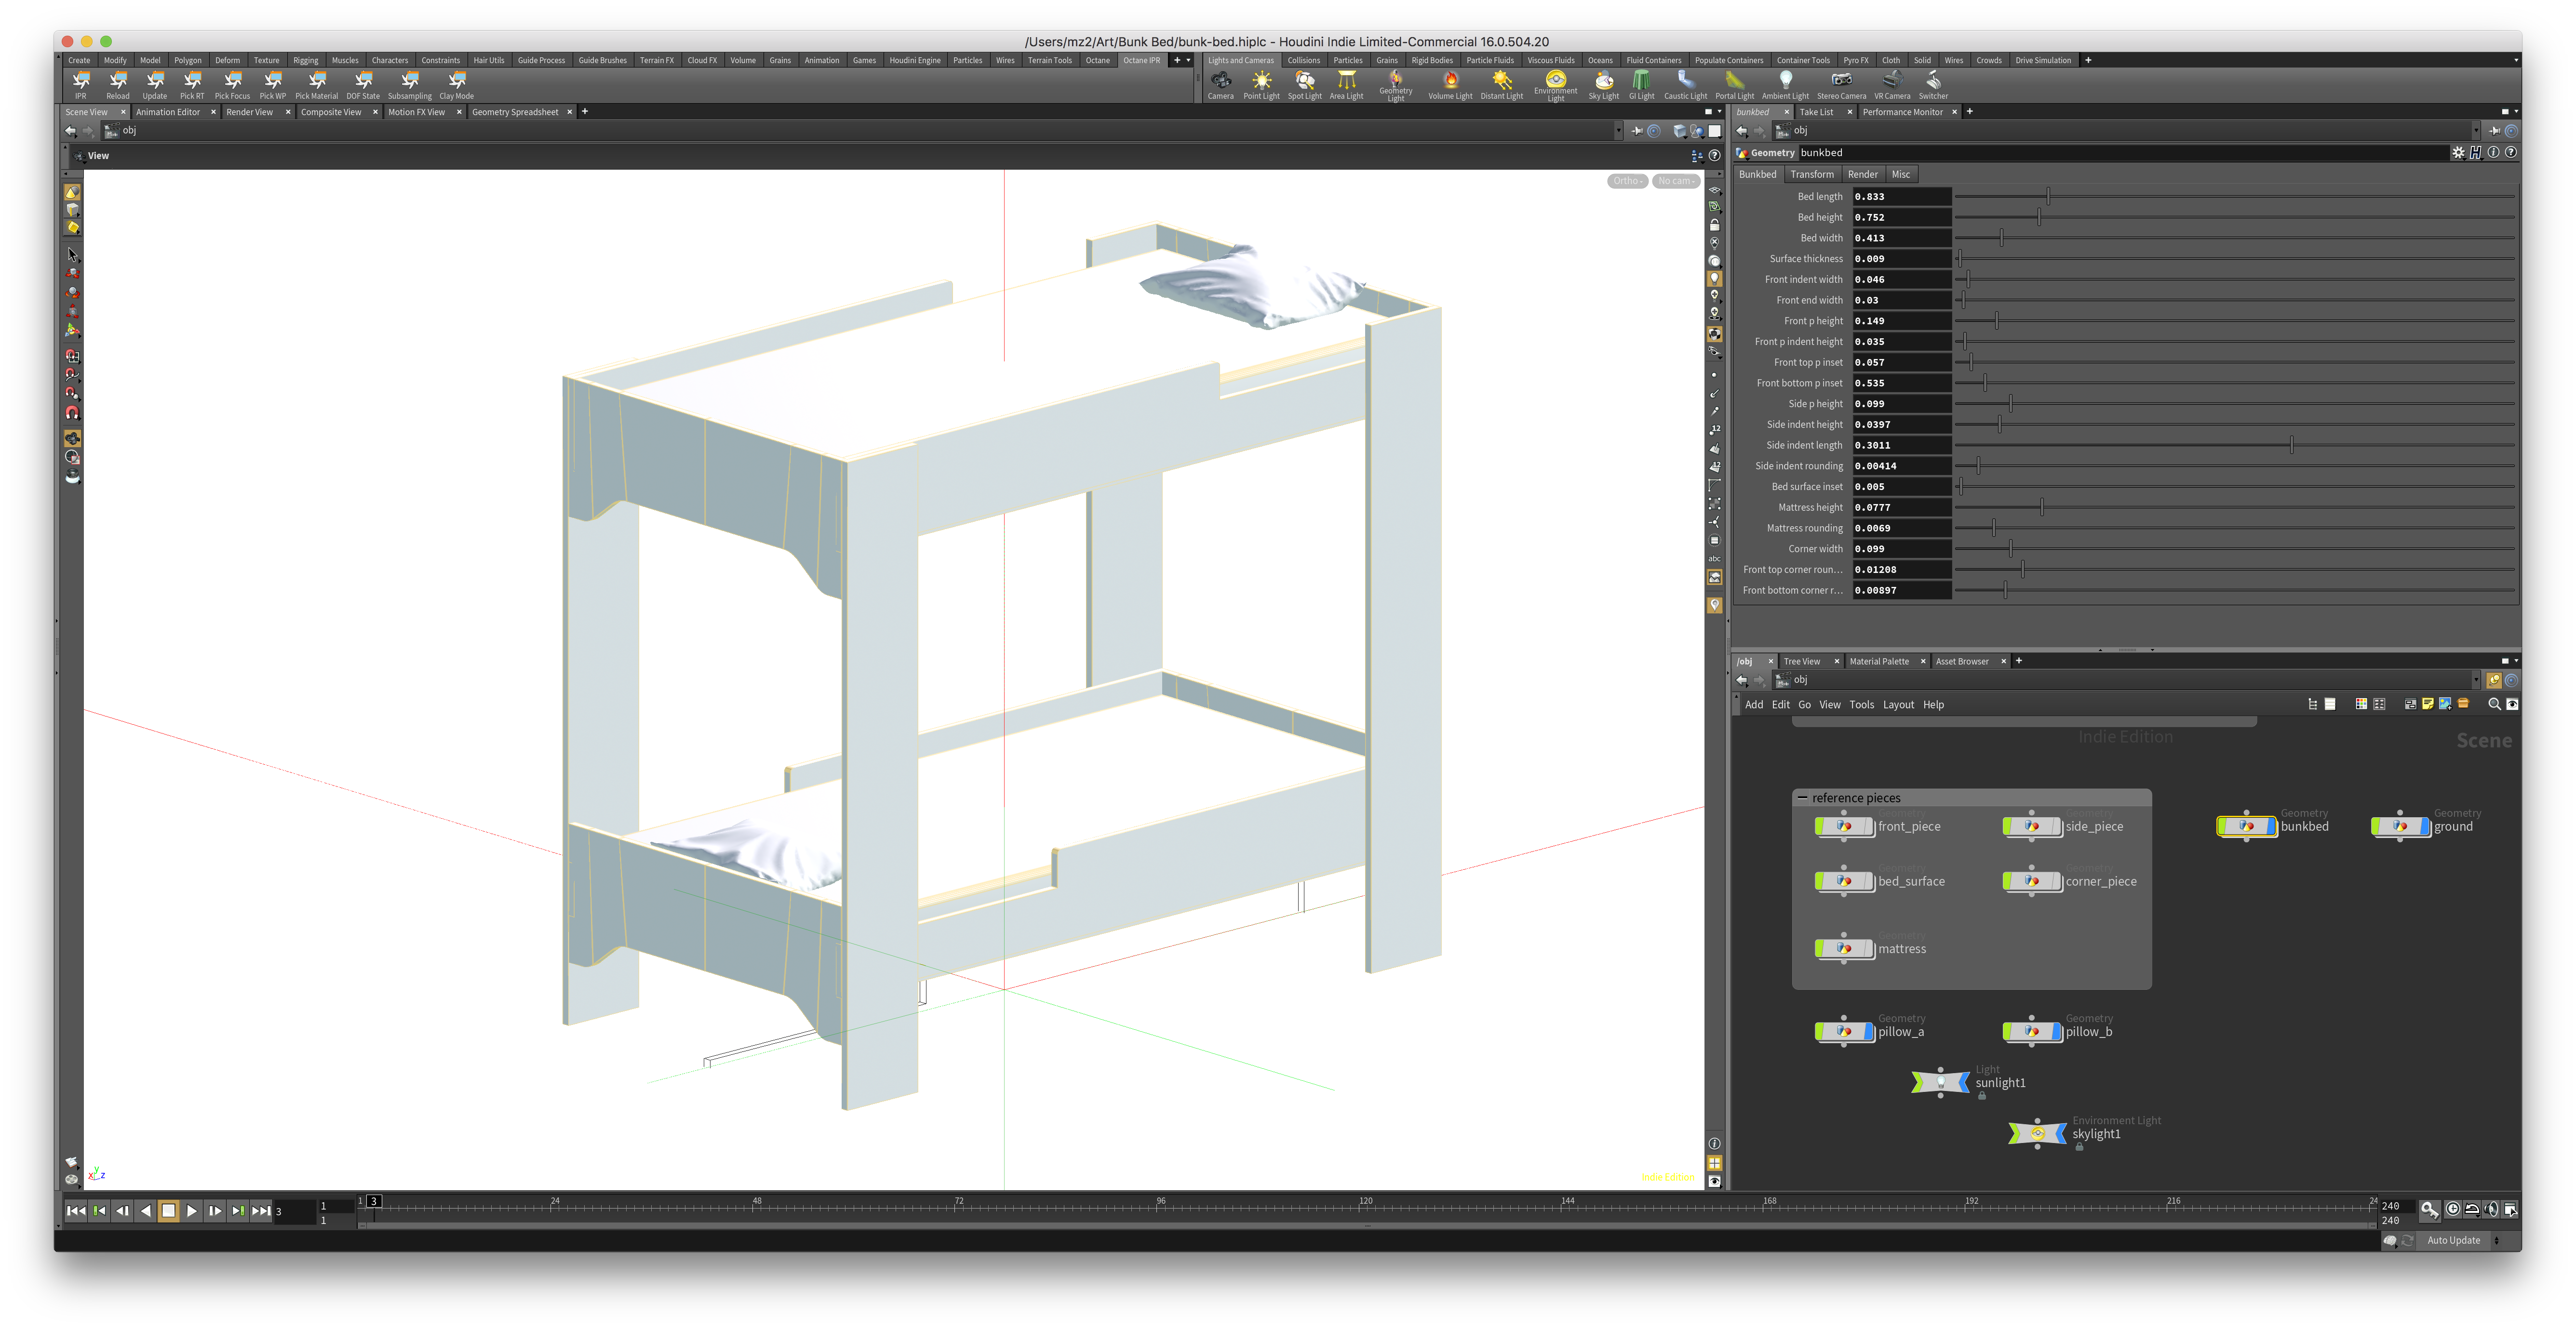Image resolution: width=2576 pixels, height=1329 pixels.
Task: Click the Auto Update button
Action: [x=2453, y=1240]
